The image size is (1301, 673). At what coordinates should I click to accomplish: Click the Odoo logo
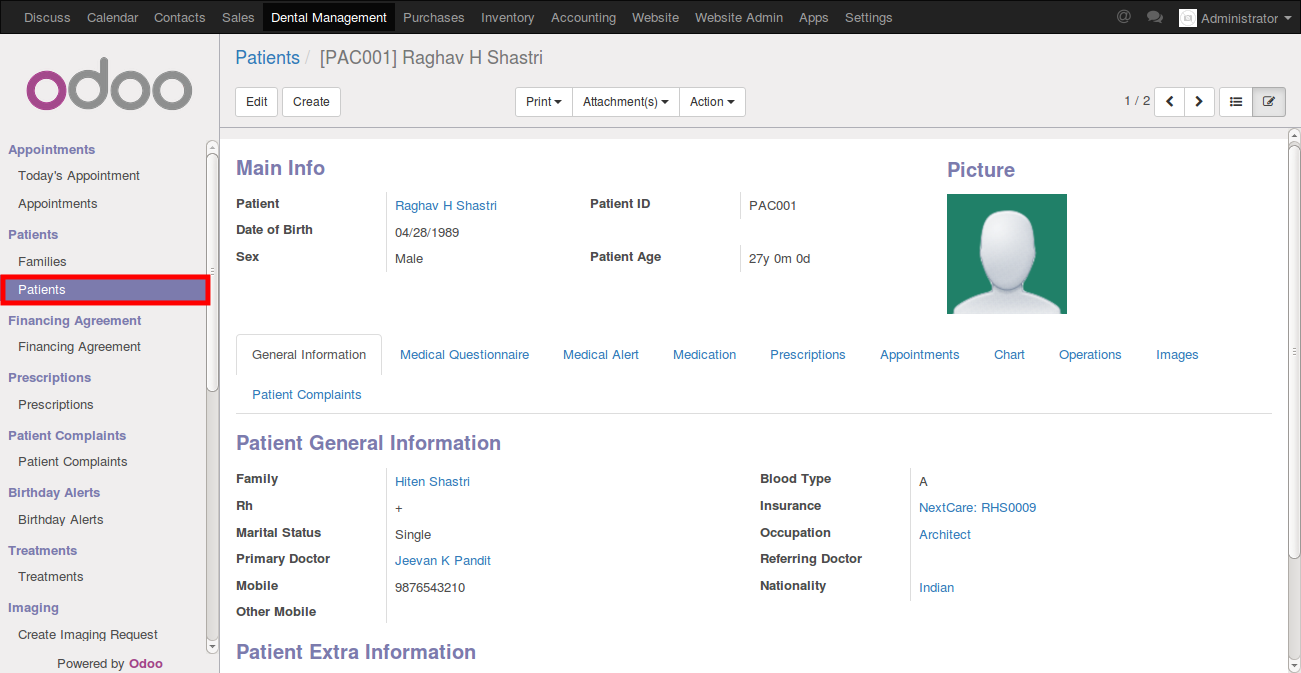click(109, 90)
